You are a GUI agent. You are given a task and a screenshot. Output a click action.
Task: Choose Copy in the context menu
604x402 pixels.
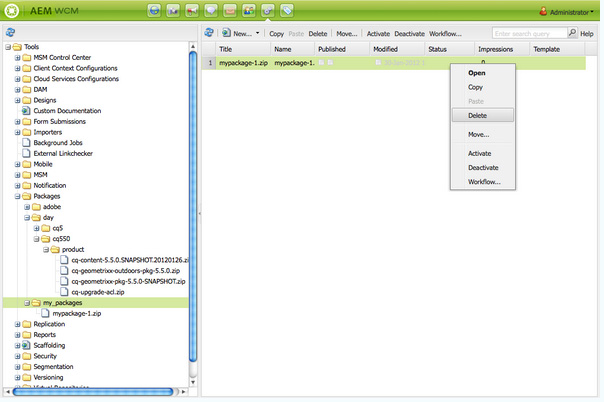[483, 87]
